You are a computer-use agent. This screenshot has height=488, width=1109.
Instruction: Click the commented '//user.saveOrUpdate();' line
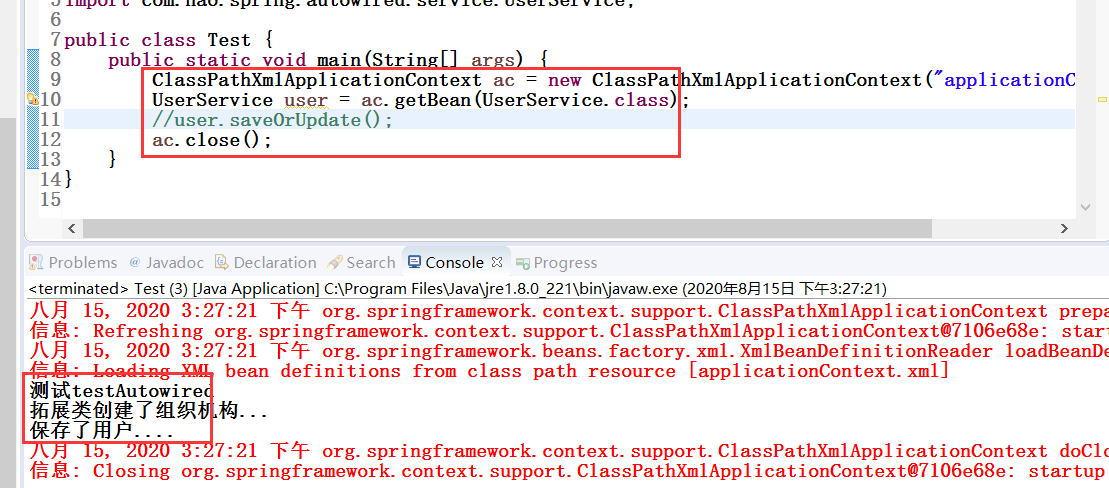tap(272, 120)
